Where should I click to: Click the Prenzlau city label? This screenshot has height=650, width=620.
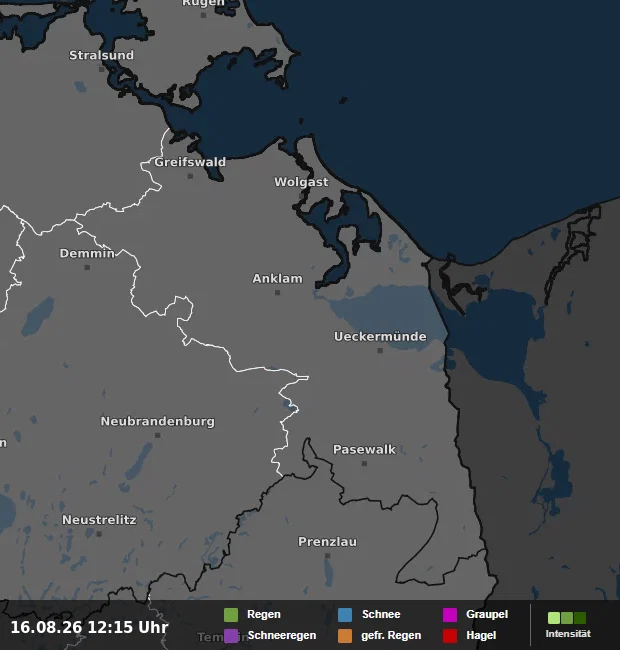tap(327, 542)
